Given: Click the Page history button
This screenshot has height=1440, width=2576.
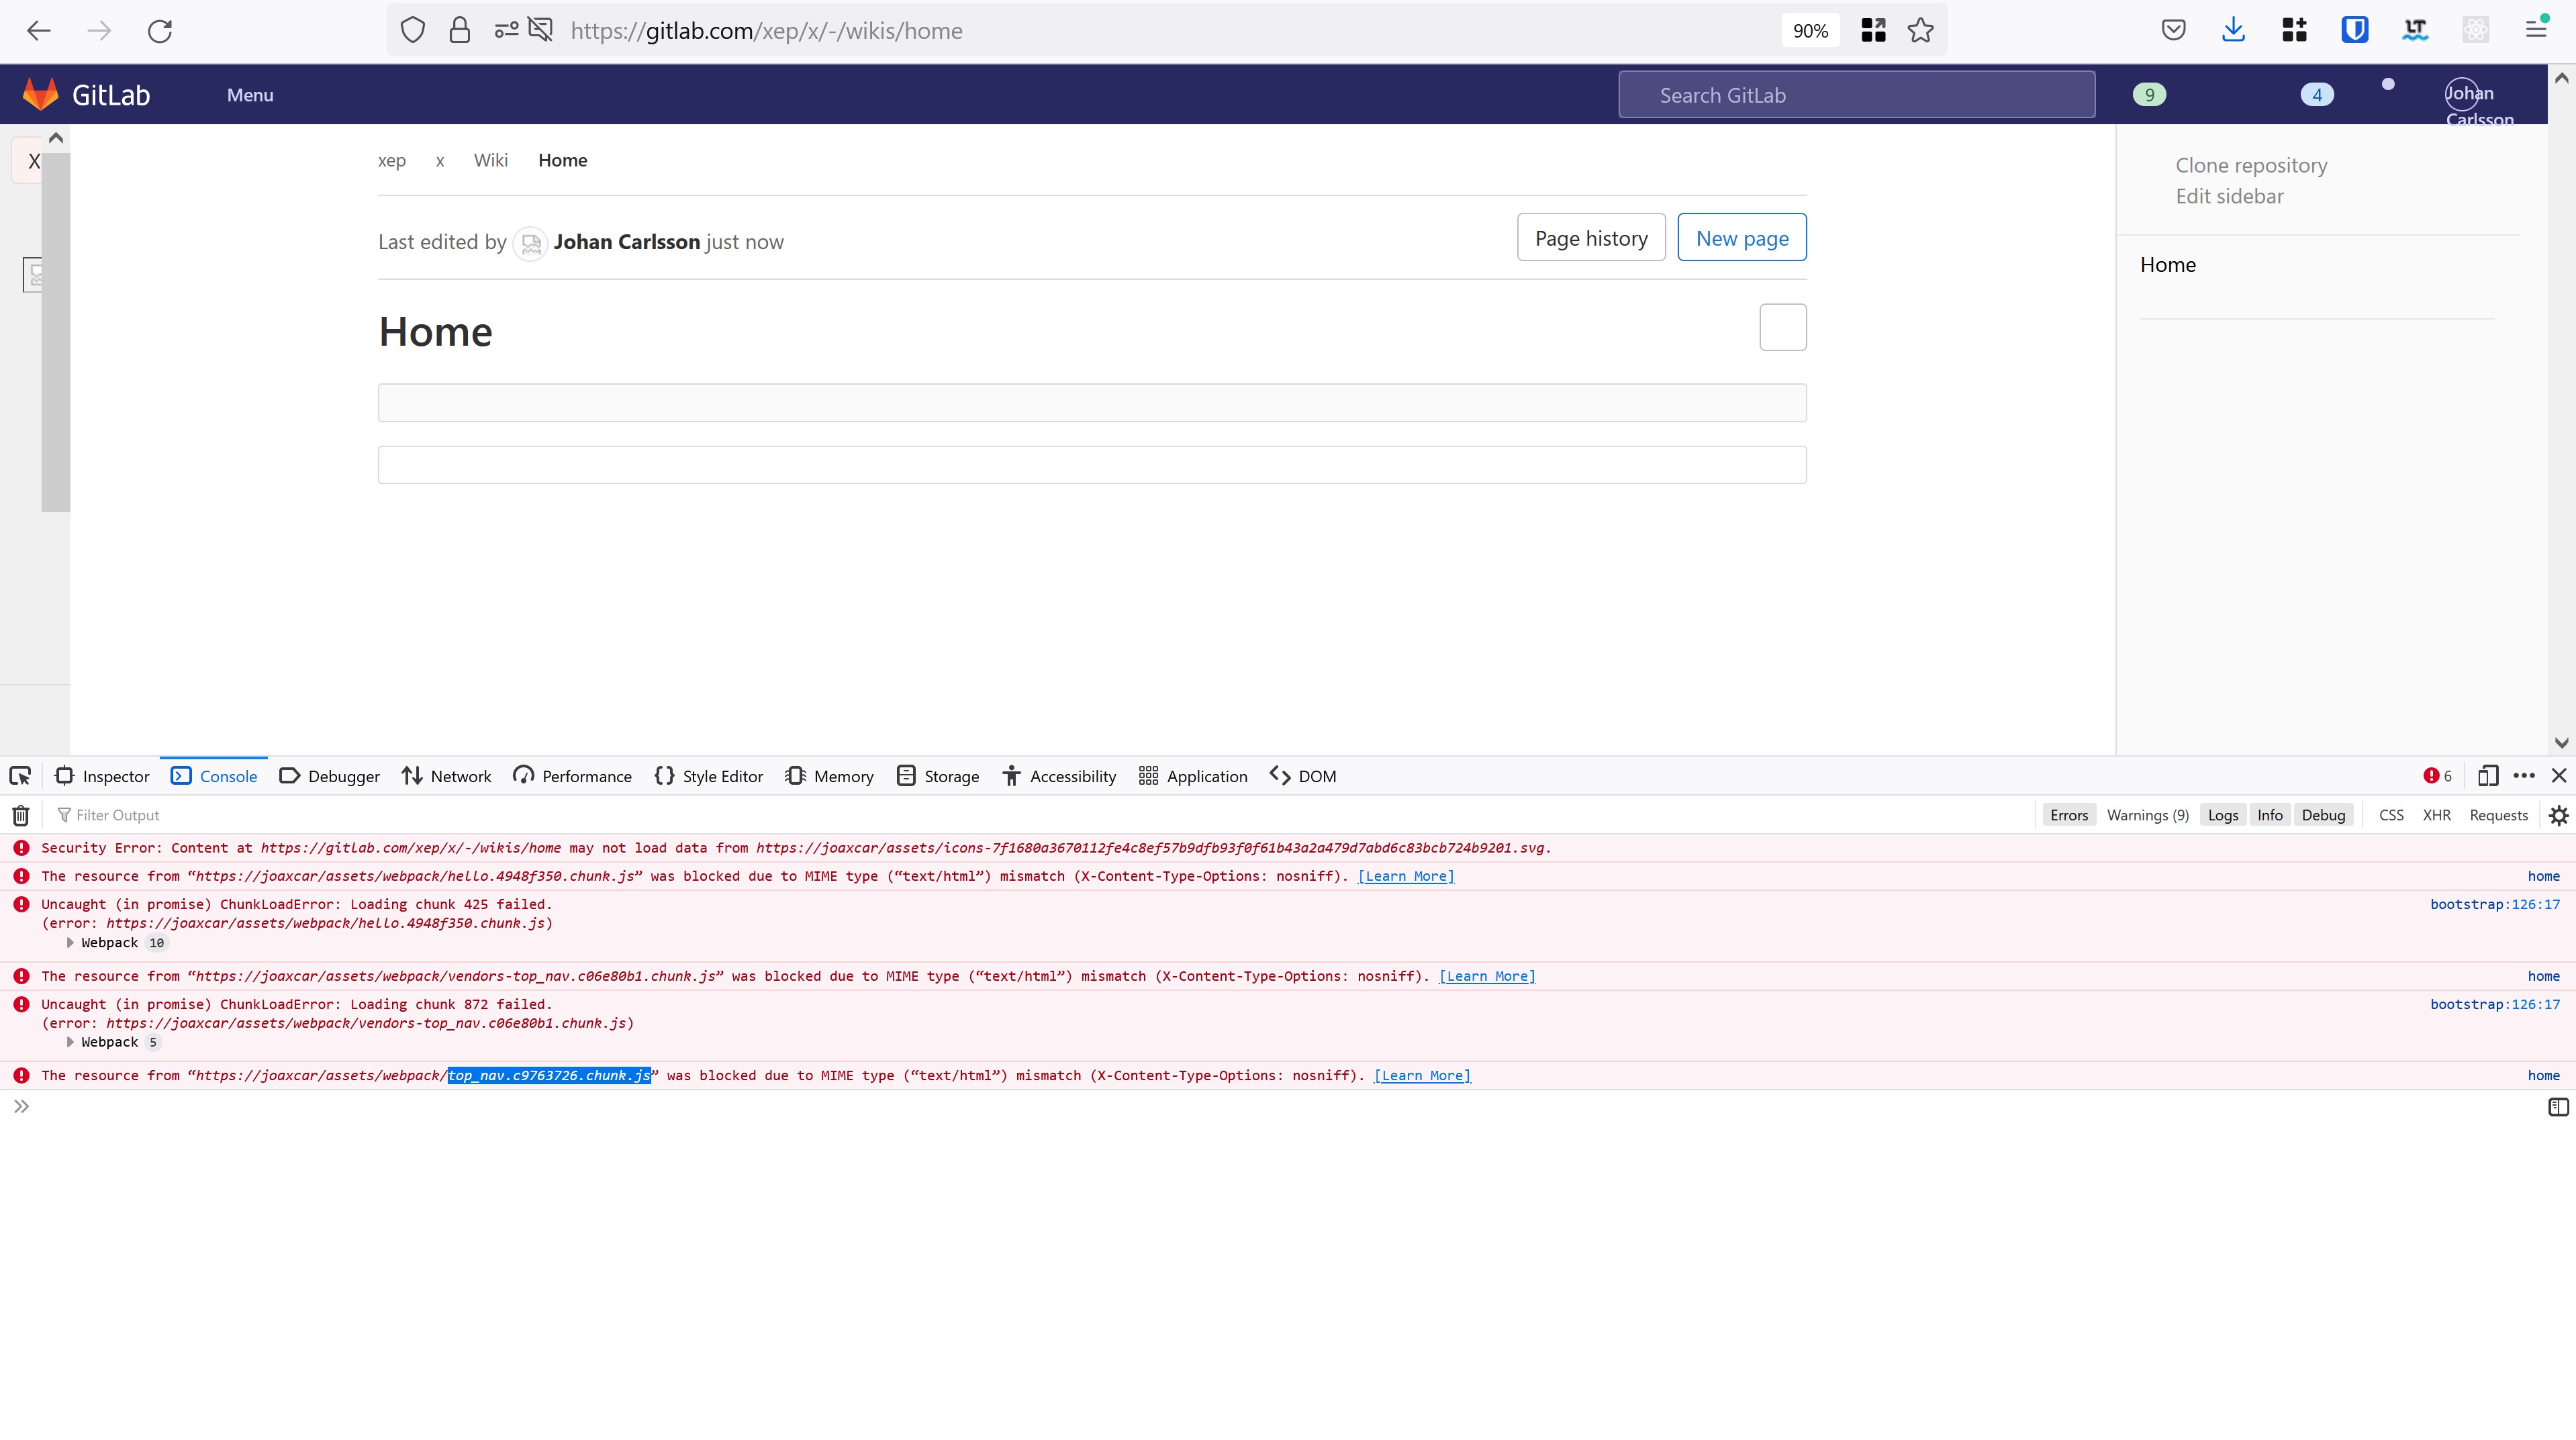Looking at the screenshot, I should 1590,238.
